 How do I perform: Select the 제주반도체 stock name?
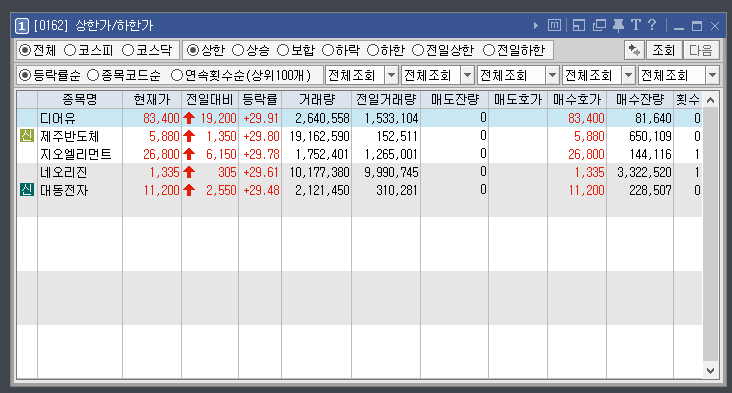point(70,136)
